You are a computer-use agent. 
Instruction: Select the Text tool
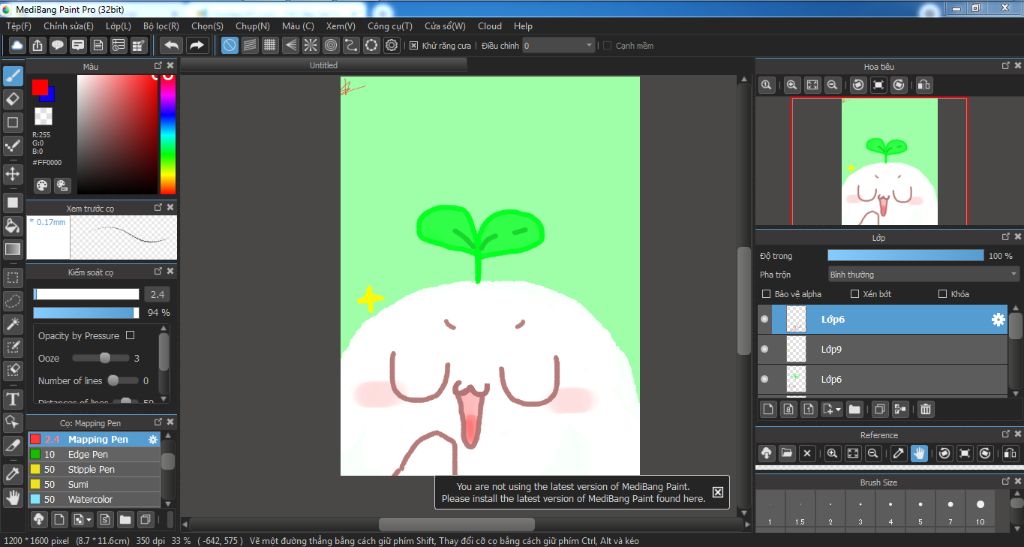(x=13, y=398)
